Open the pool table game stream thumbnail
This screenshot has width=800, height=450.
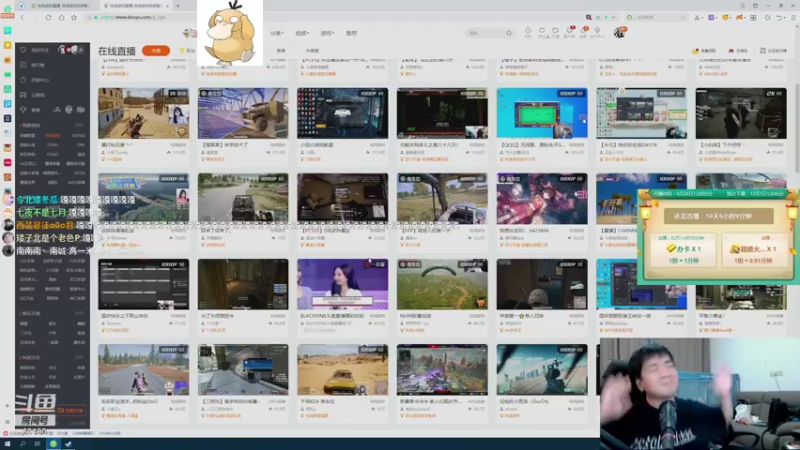(542, 113)
